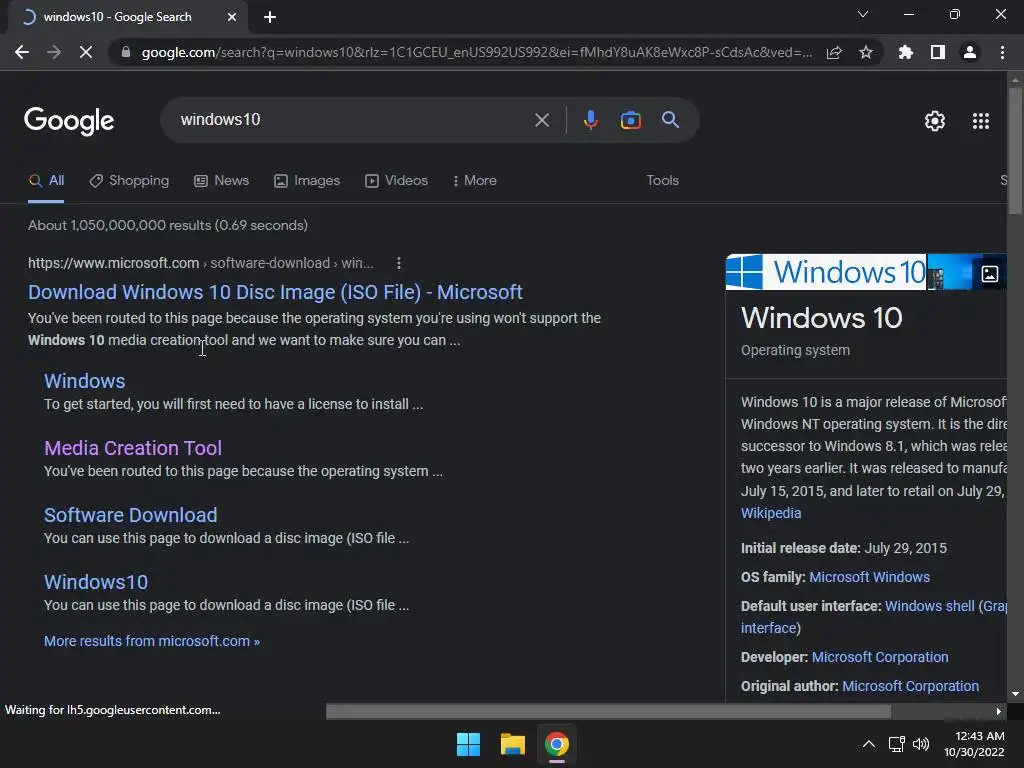Viewport: 1024px width, 768px height.
Task: Open File Explorer from the taskbar
Action: (x=513, y=744)
